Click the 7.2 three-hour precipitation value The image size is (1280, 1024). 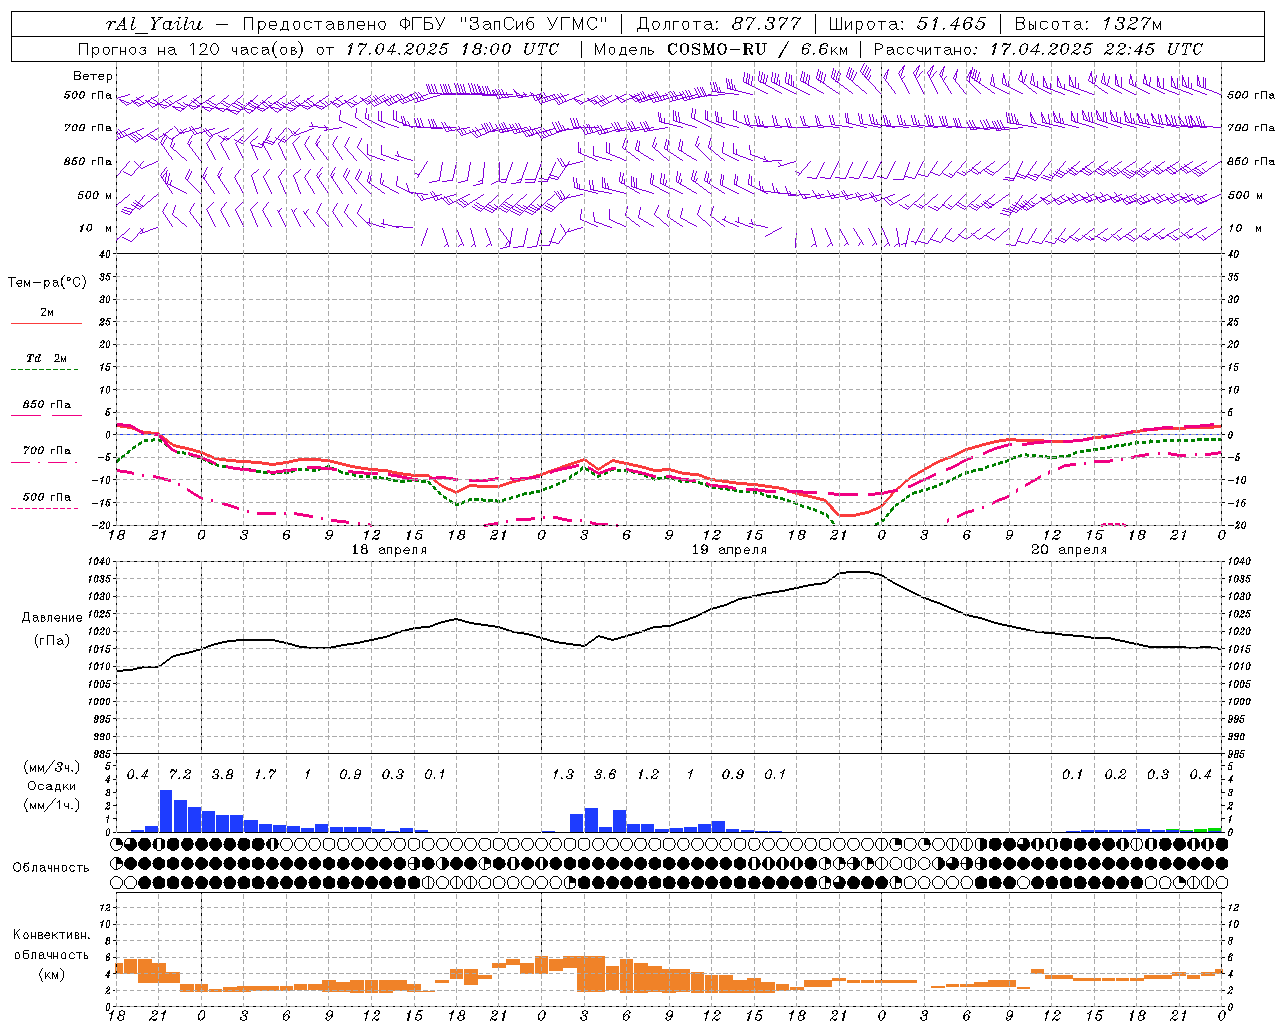tap(180, 775)
